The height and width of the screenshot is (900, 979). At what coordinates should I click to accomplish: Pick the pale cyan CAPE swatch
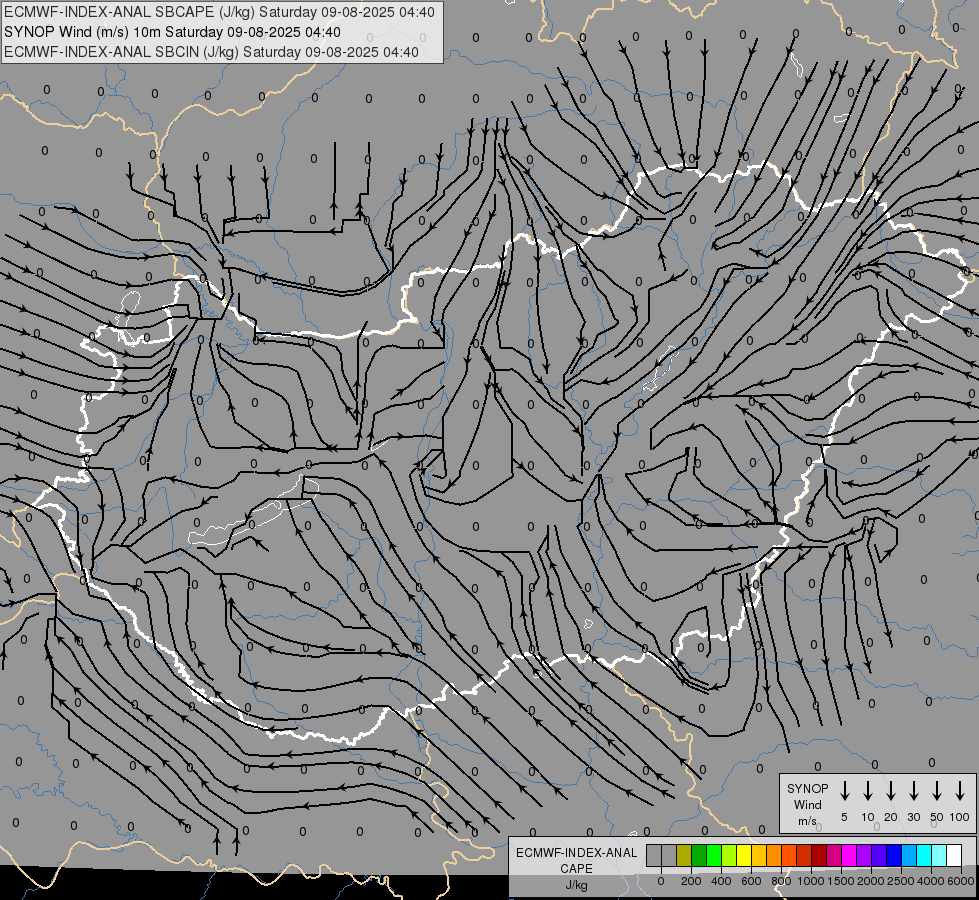coord(938,855)
